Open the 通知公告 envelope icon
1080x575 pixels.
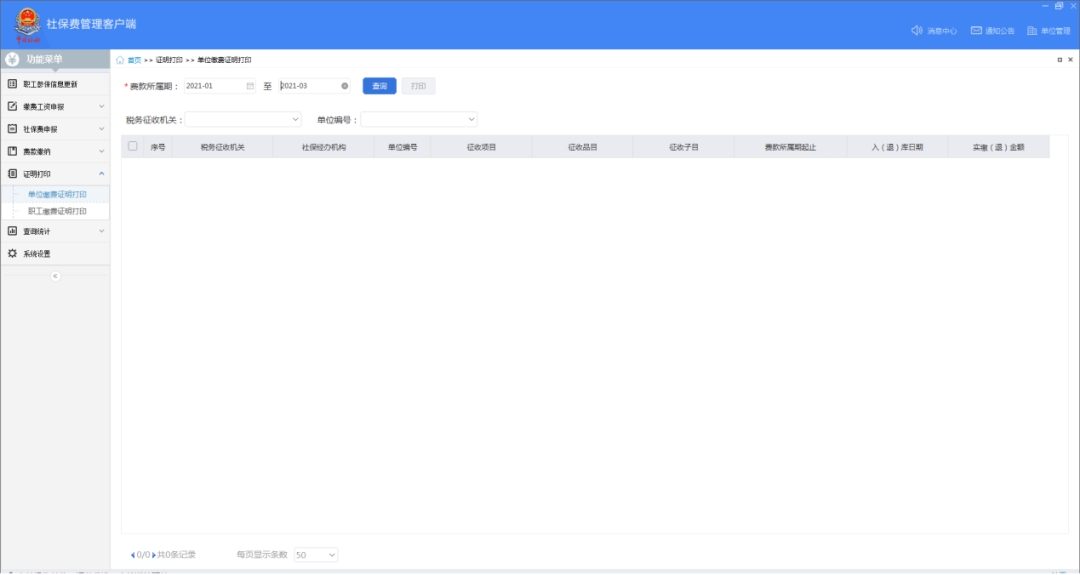tap(975, 31)
